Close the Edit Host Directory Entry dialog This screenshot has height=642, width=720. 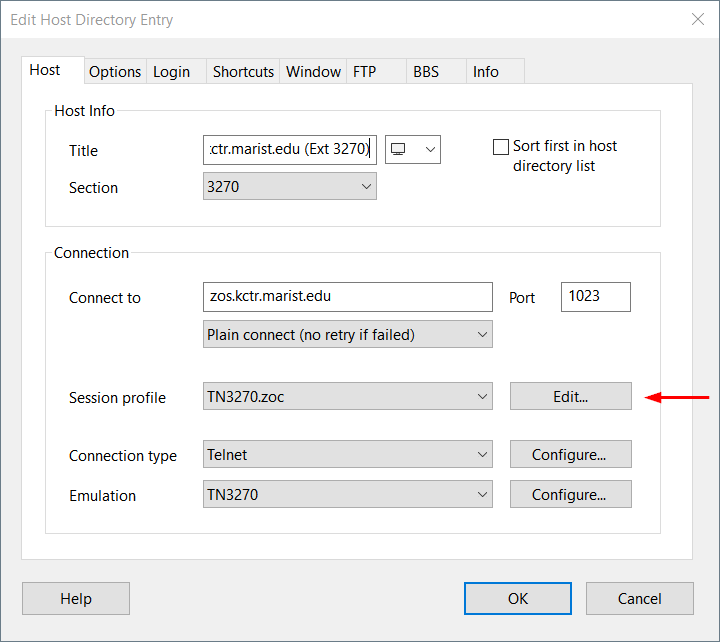pos(697,18)
